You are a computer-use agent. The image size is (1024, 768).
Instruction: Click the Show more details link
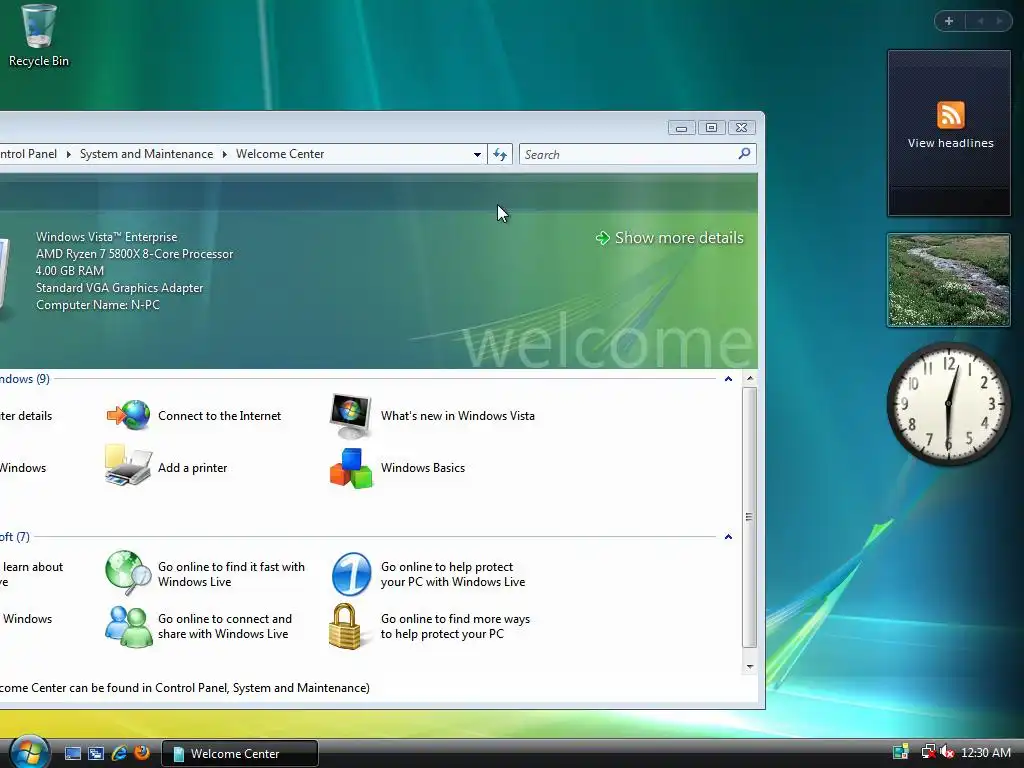[x=679, y=238]
